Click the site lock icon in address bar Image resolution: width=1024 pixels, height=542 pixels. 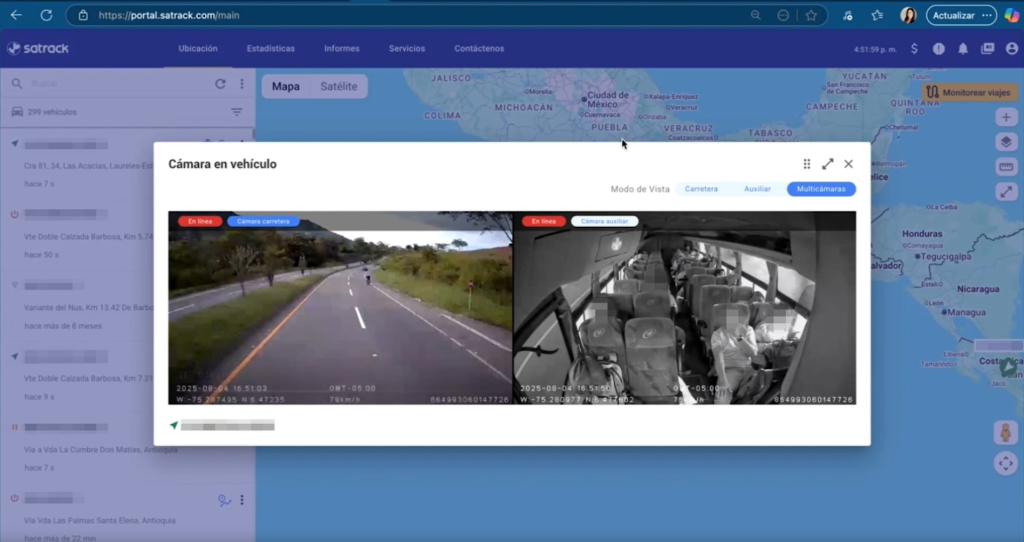[x=83, y=15]
